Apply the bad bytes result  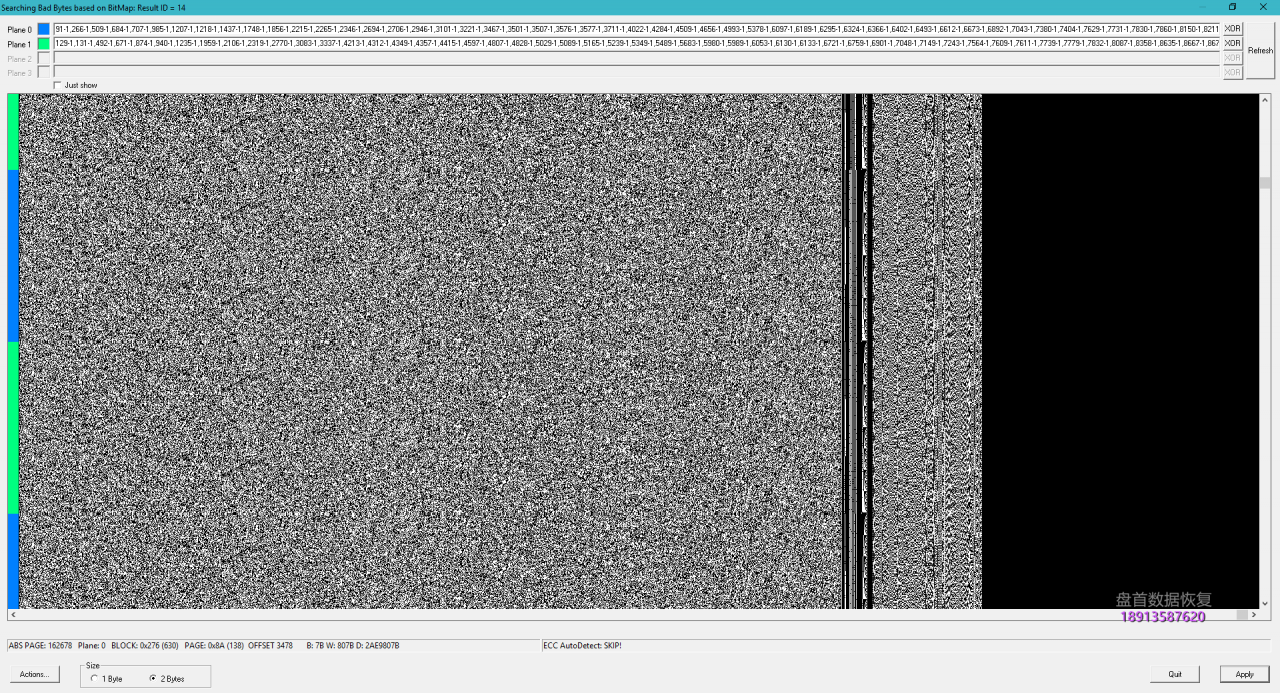tap(1244, 674)
